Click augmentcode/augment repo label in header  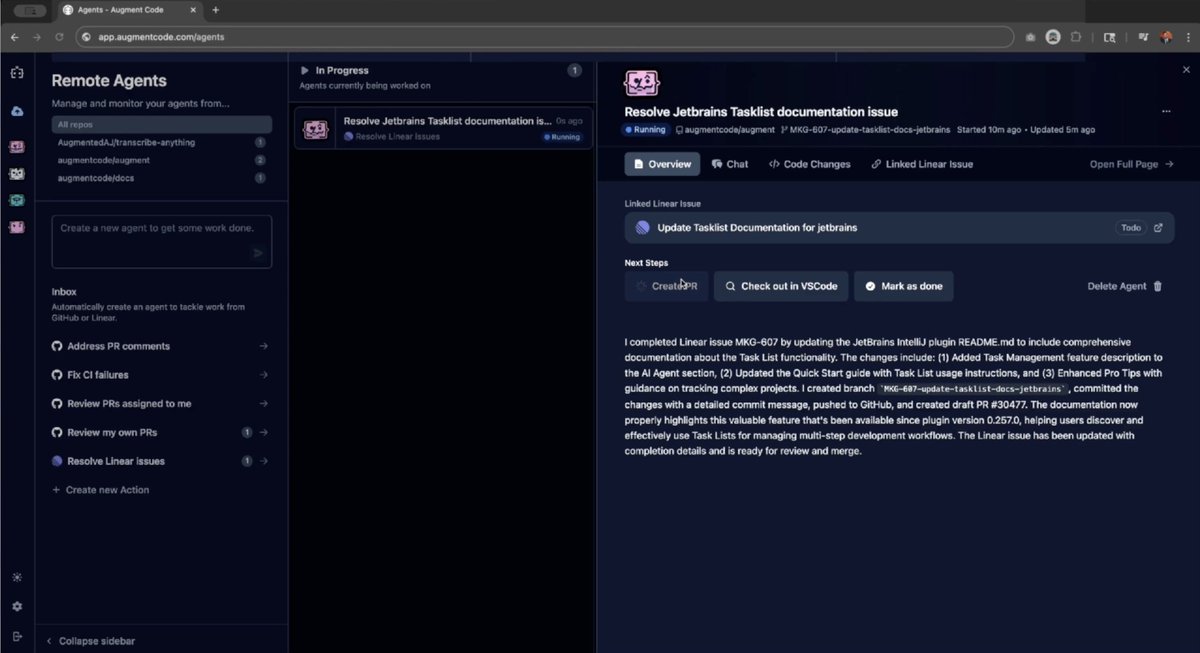(725, 130)
